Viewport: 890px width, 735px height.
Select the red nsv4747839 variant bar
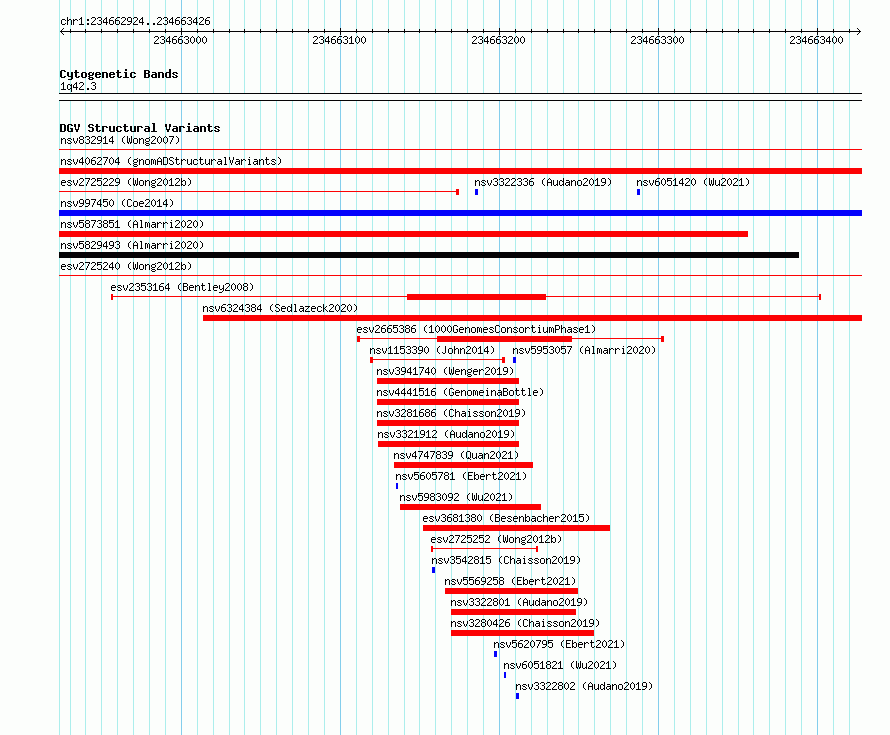(x=463, y=465)
